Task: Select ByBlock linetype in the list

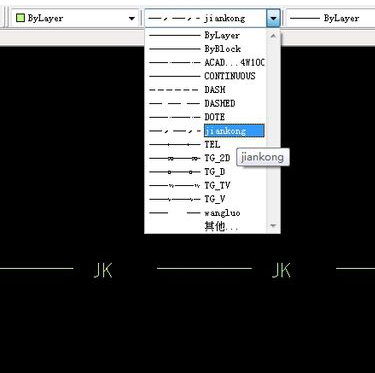Action: (x=206, y=49)
